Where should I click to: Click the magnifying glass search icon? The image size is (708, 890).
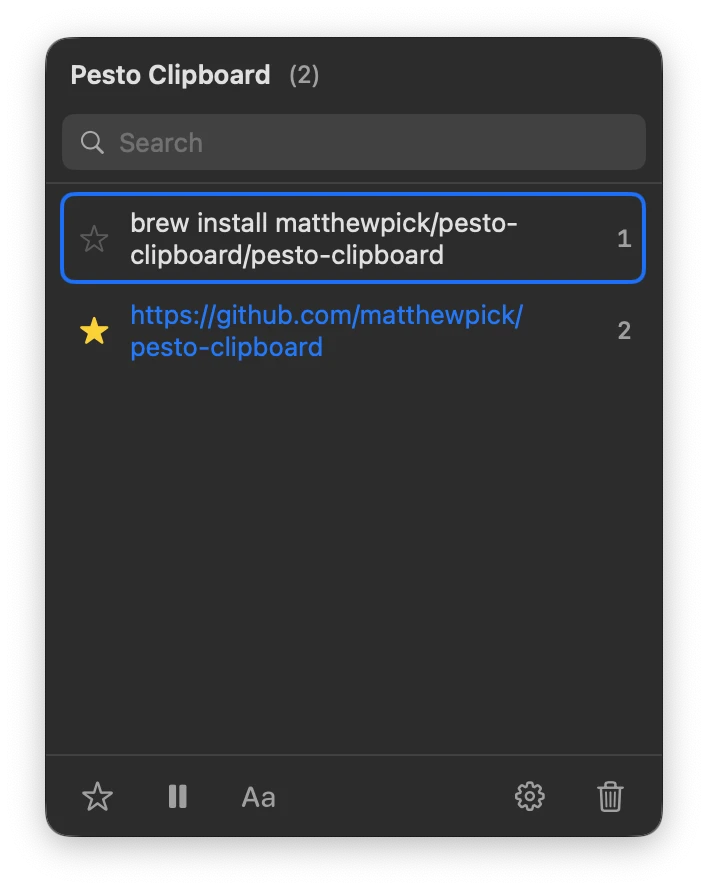[x=92, y=142]
